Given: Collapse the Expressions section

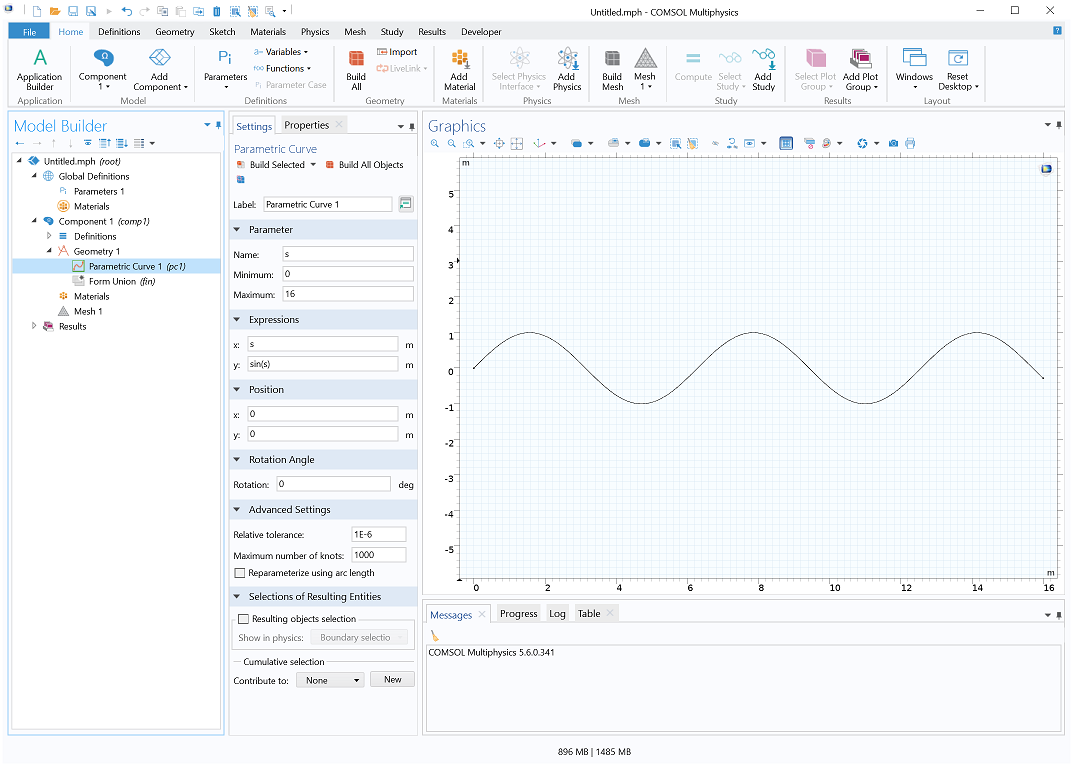Looking at the screenshot, I should click(237, 320).
